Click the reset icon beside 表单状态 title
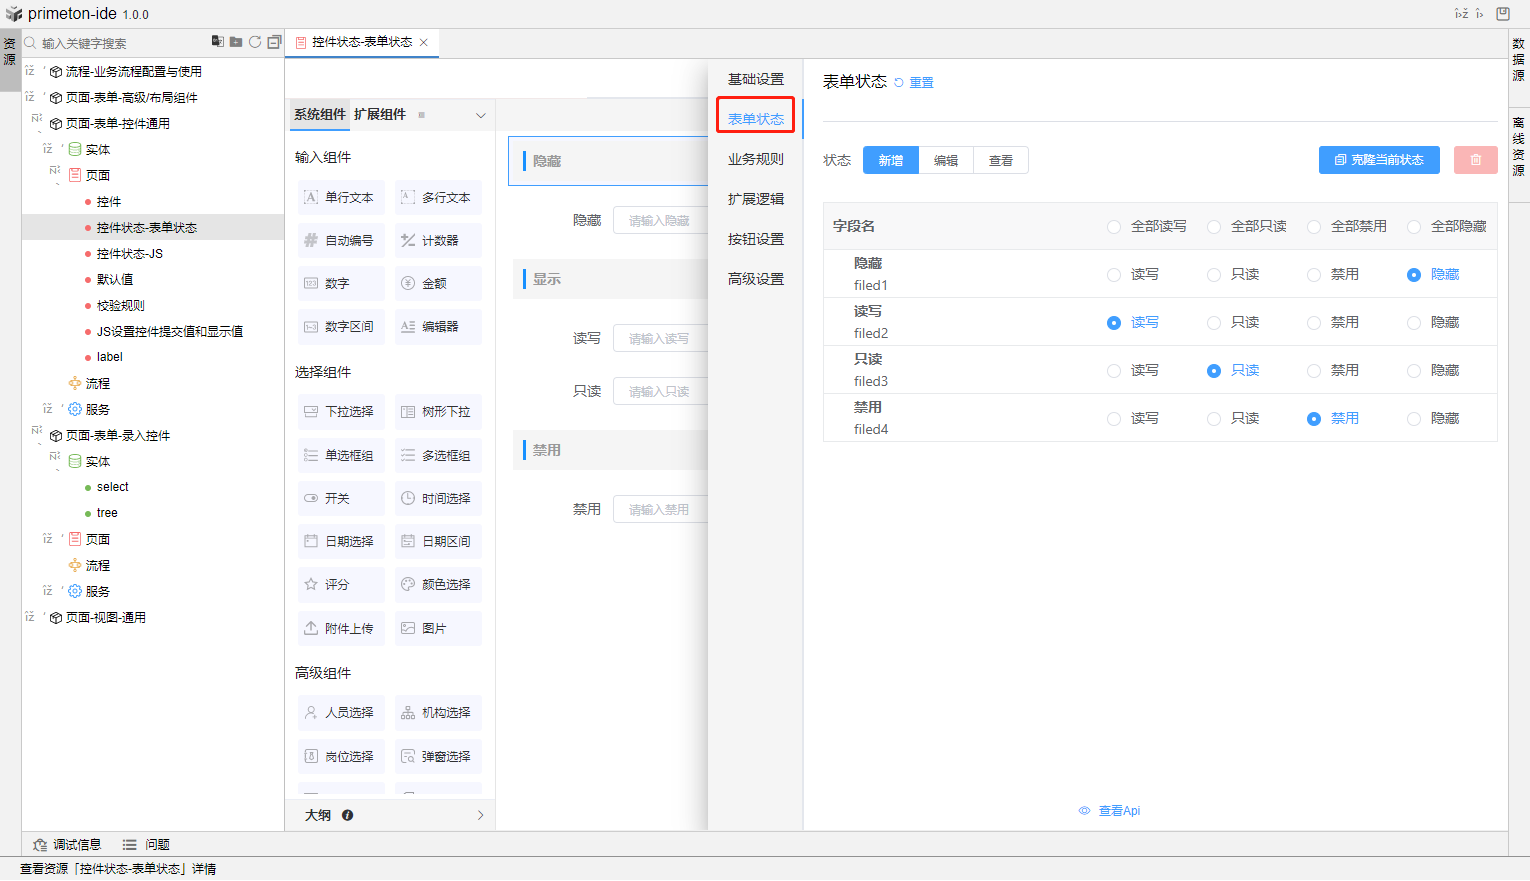 (x=899, y=83)
